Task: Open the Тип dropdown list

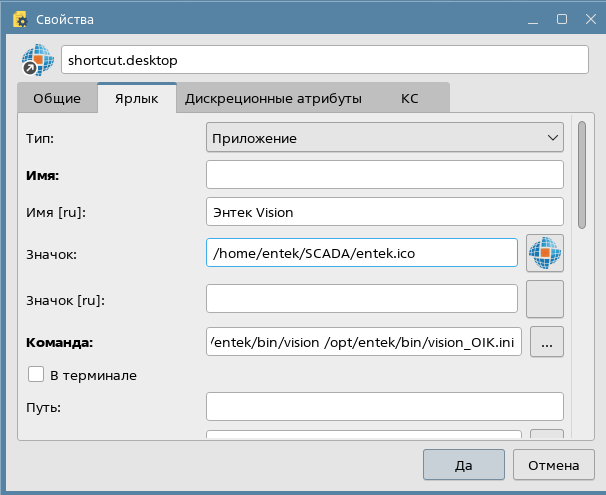Action: point(384,137)
